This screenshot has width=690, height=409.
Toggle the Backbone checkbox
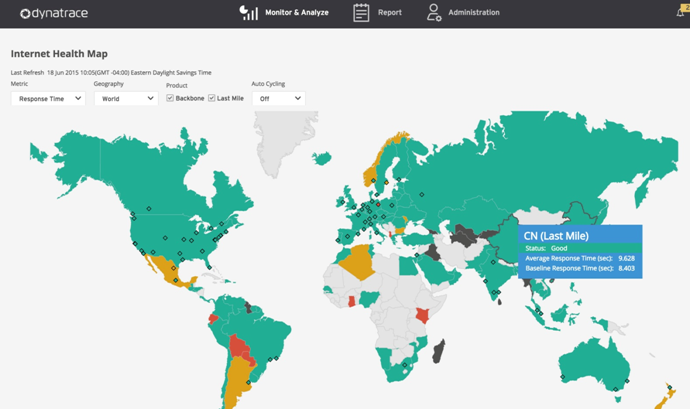tap(170, 99)
